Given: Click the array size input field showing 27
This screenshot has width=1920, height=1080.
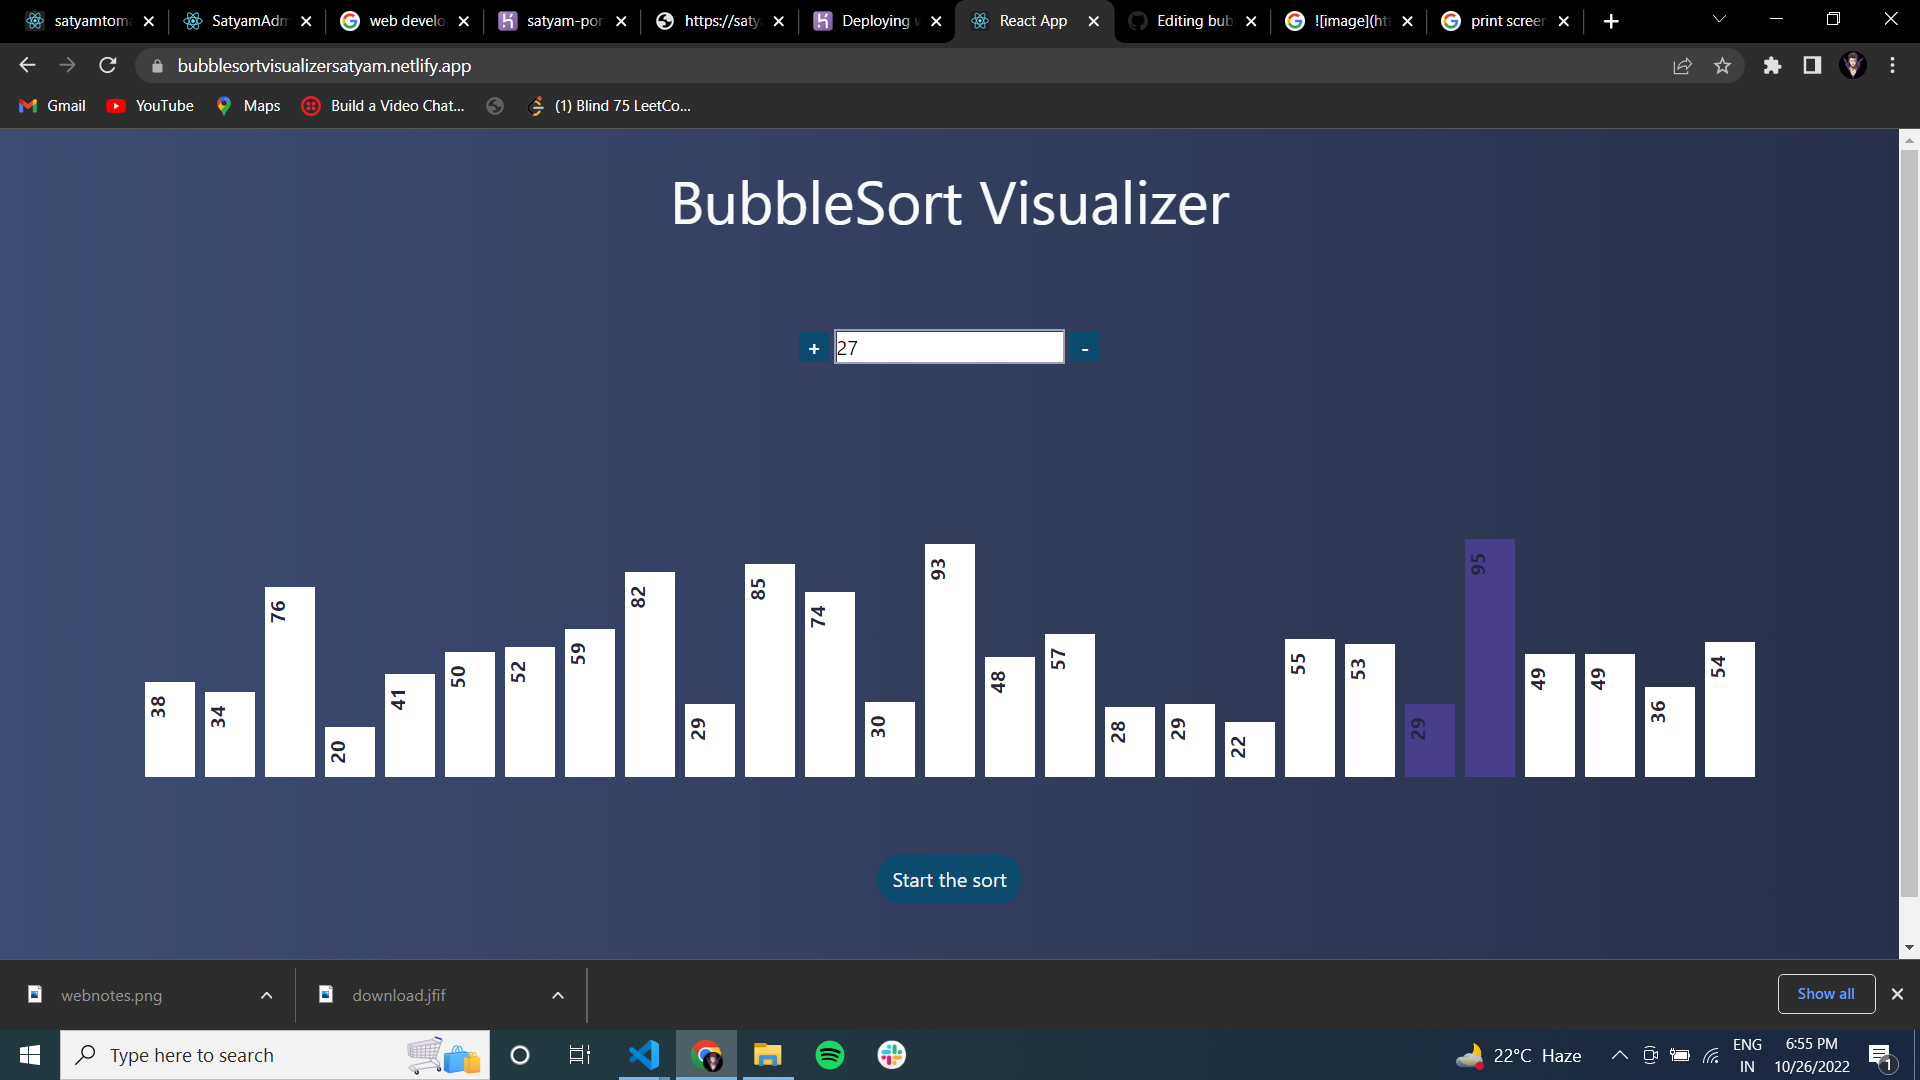Looking at the screenshot, I should tap(948, 347).
